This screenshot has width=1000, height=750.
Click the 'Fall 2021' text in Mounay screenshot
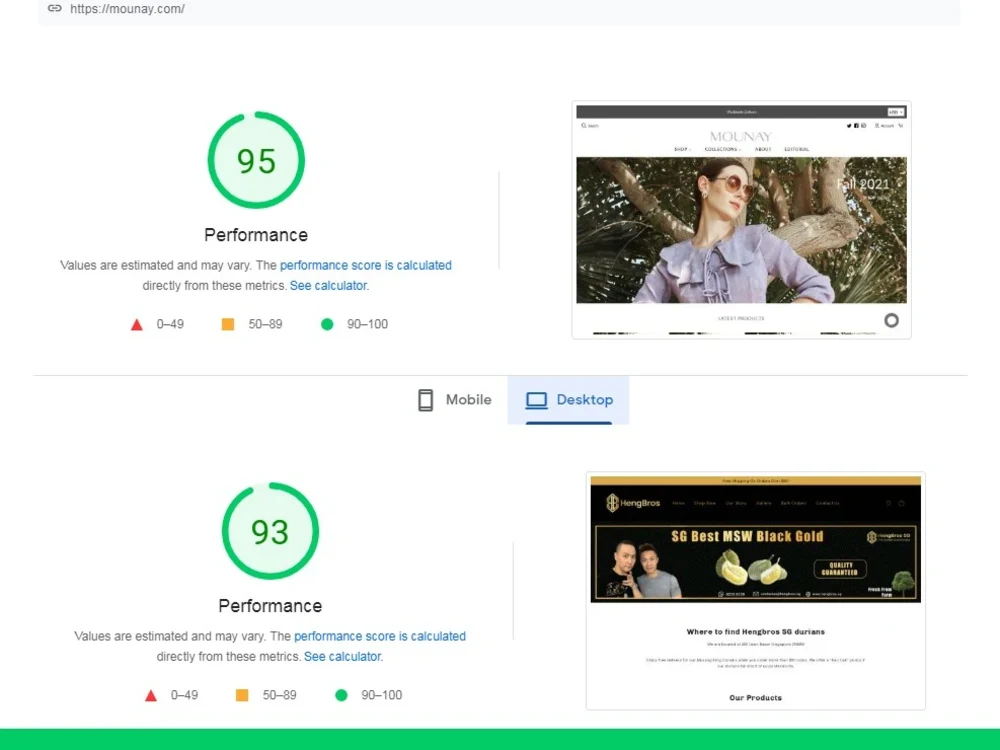click(x=863, y=184)
